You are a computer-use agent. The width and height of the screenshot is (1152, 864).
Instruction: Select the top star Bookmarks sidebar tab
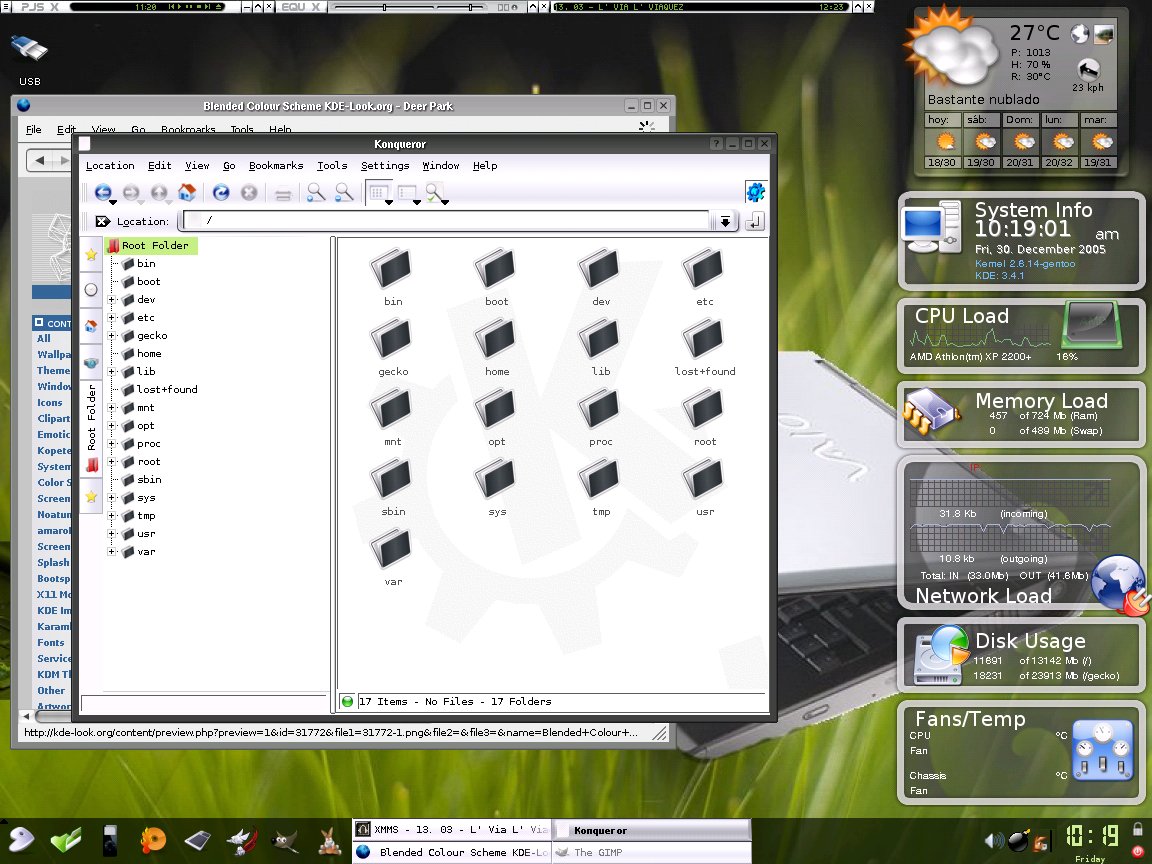tap(91, 254)
